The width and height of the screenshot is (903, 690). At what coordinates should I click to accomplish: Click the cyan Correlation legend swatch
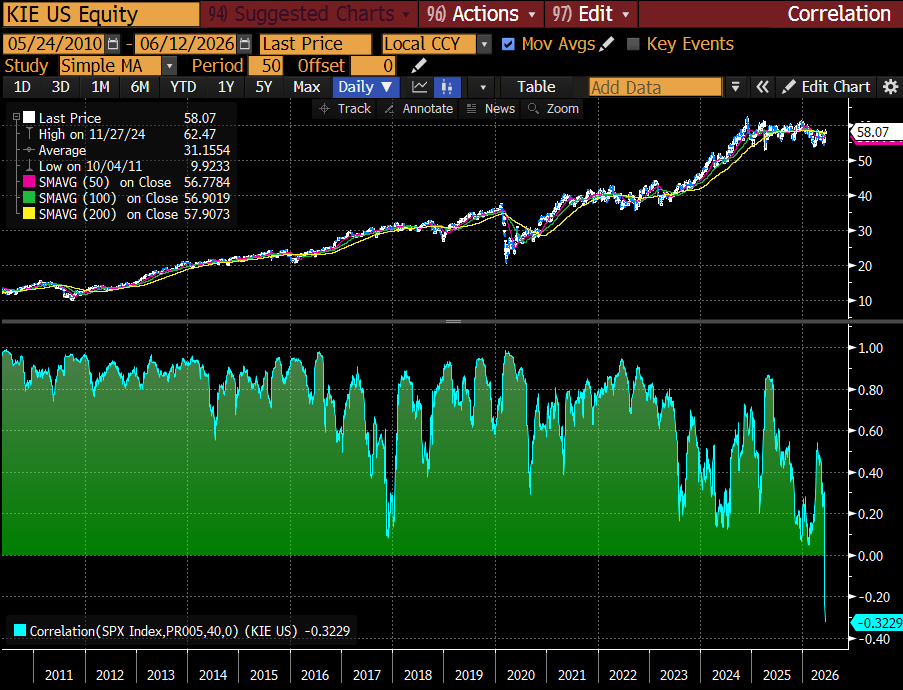20,631
